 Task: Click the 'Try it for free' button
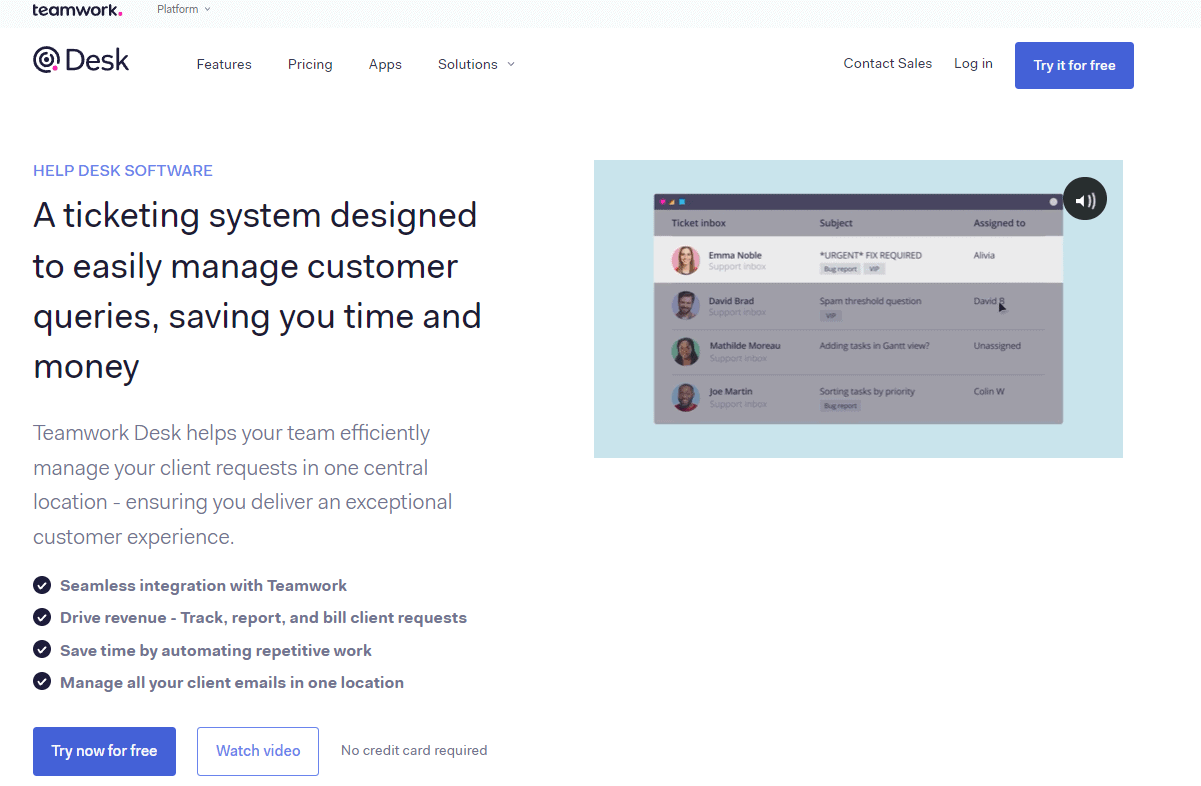point(1074,64)
